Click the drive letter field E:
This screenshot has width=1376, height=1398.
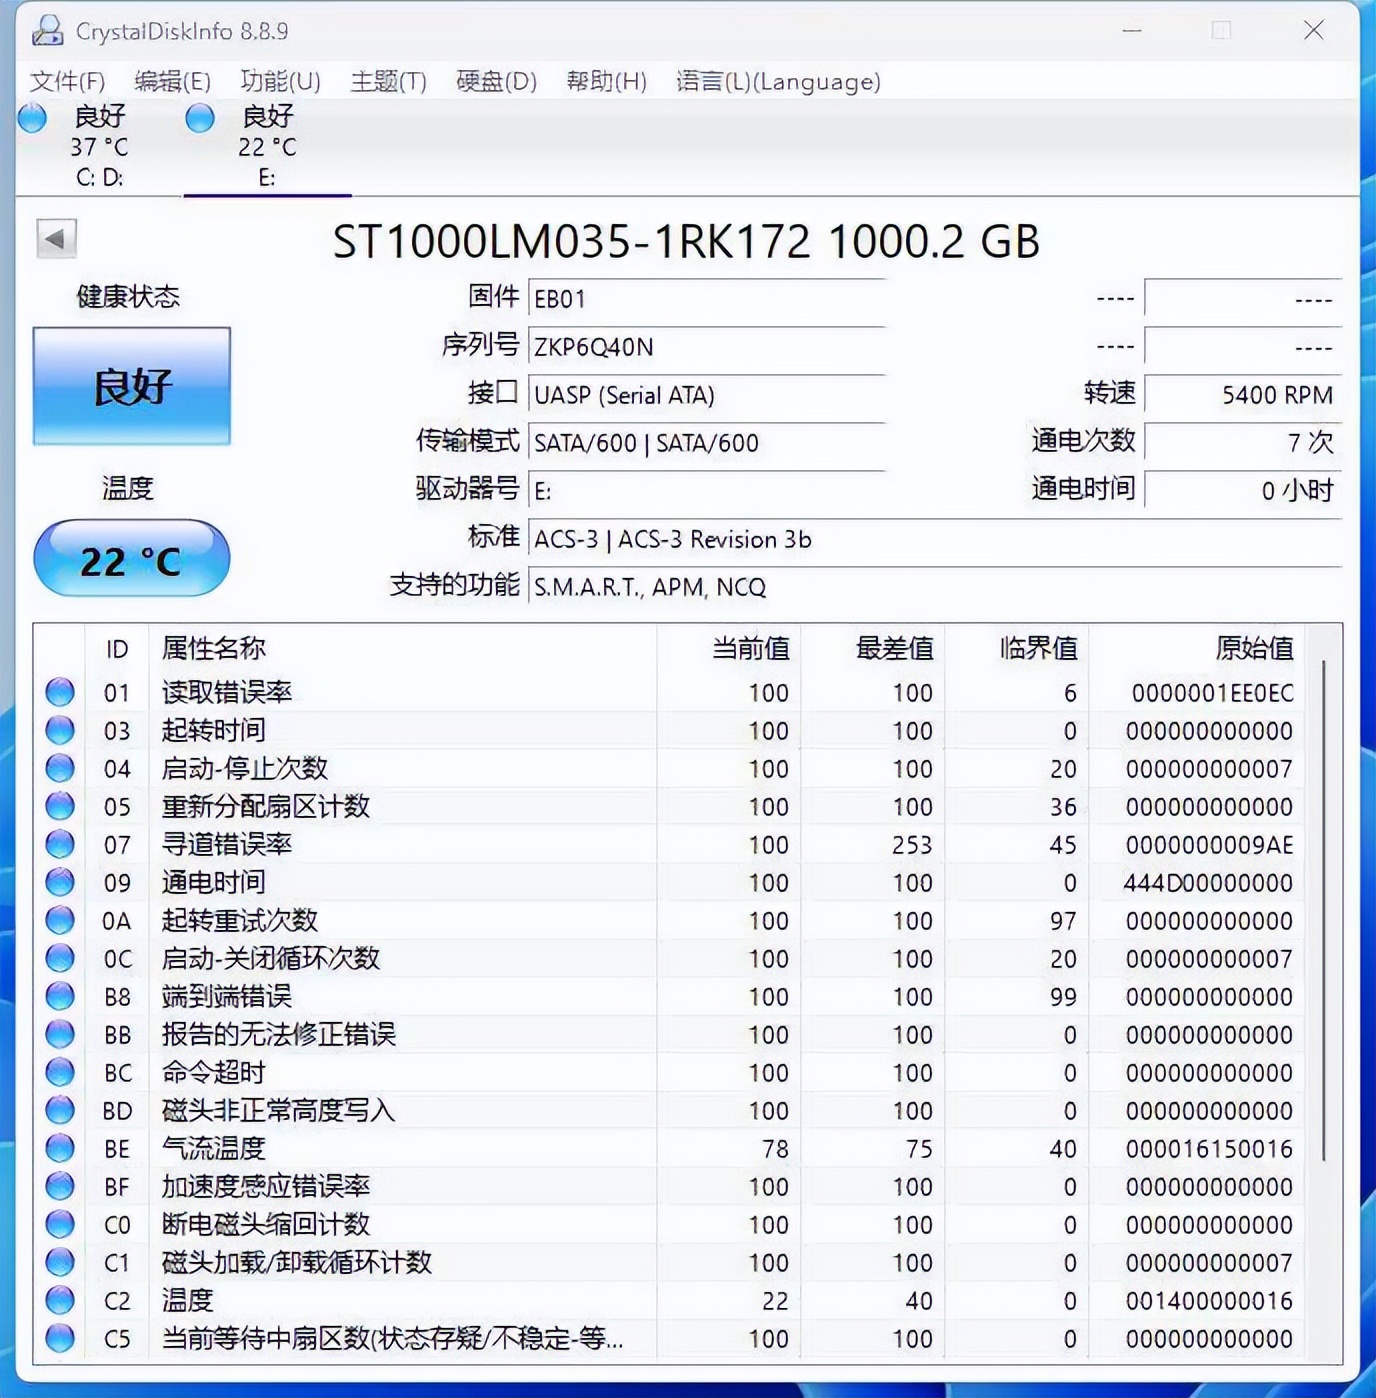pos(707,490)
